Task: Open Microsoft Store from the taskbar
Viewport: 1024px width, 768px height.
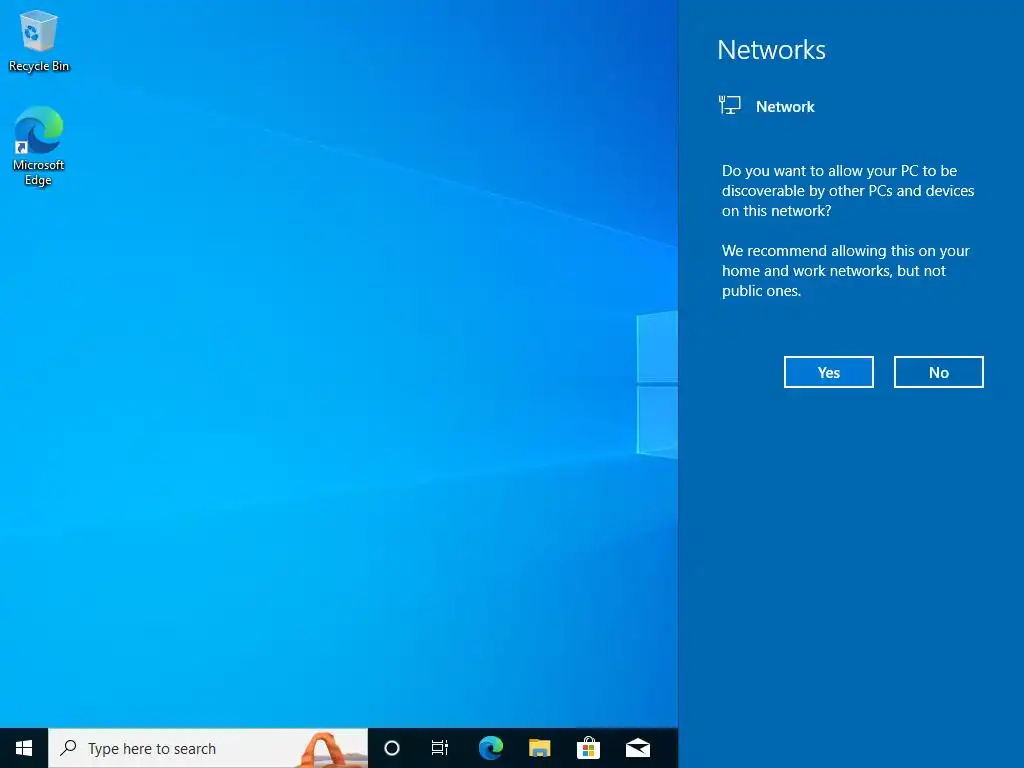Action: 588,748
